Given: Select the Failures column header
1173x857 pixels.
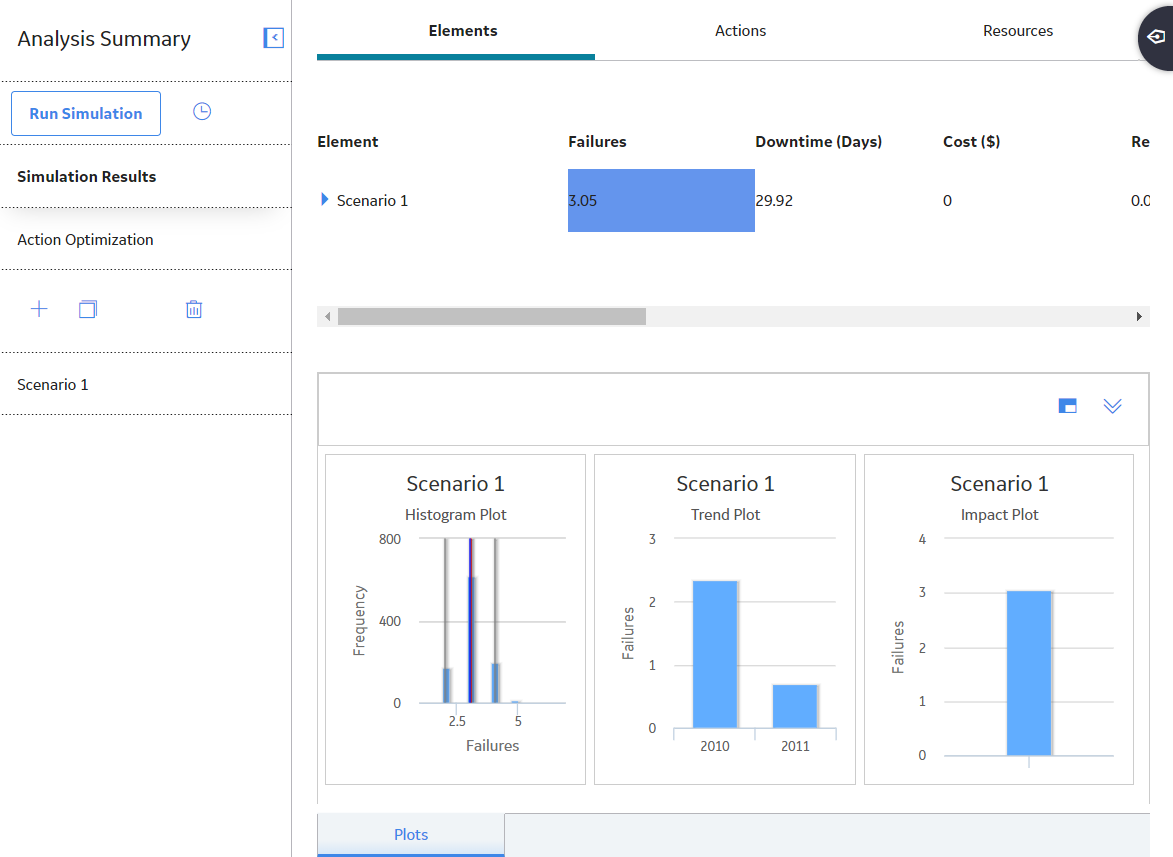Looking at the screenshot, I should (x=597, y=141).
